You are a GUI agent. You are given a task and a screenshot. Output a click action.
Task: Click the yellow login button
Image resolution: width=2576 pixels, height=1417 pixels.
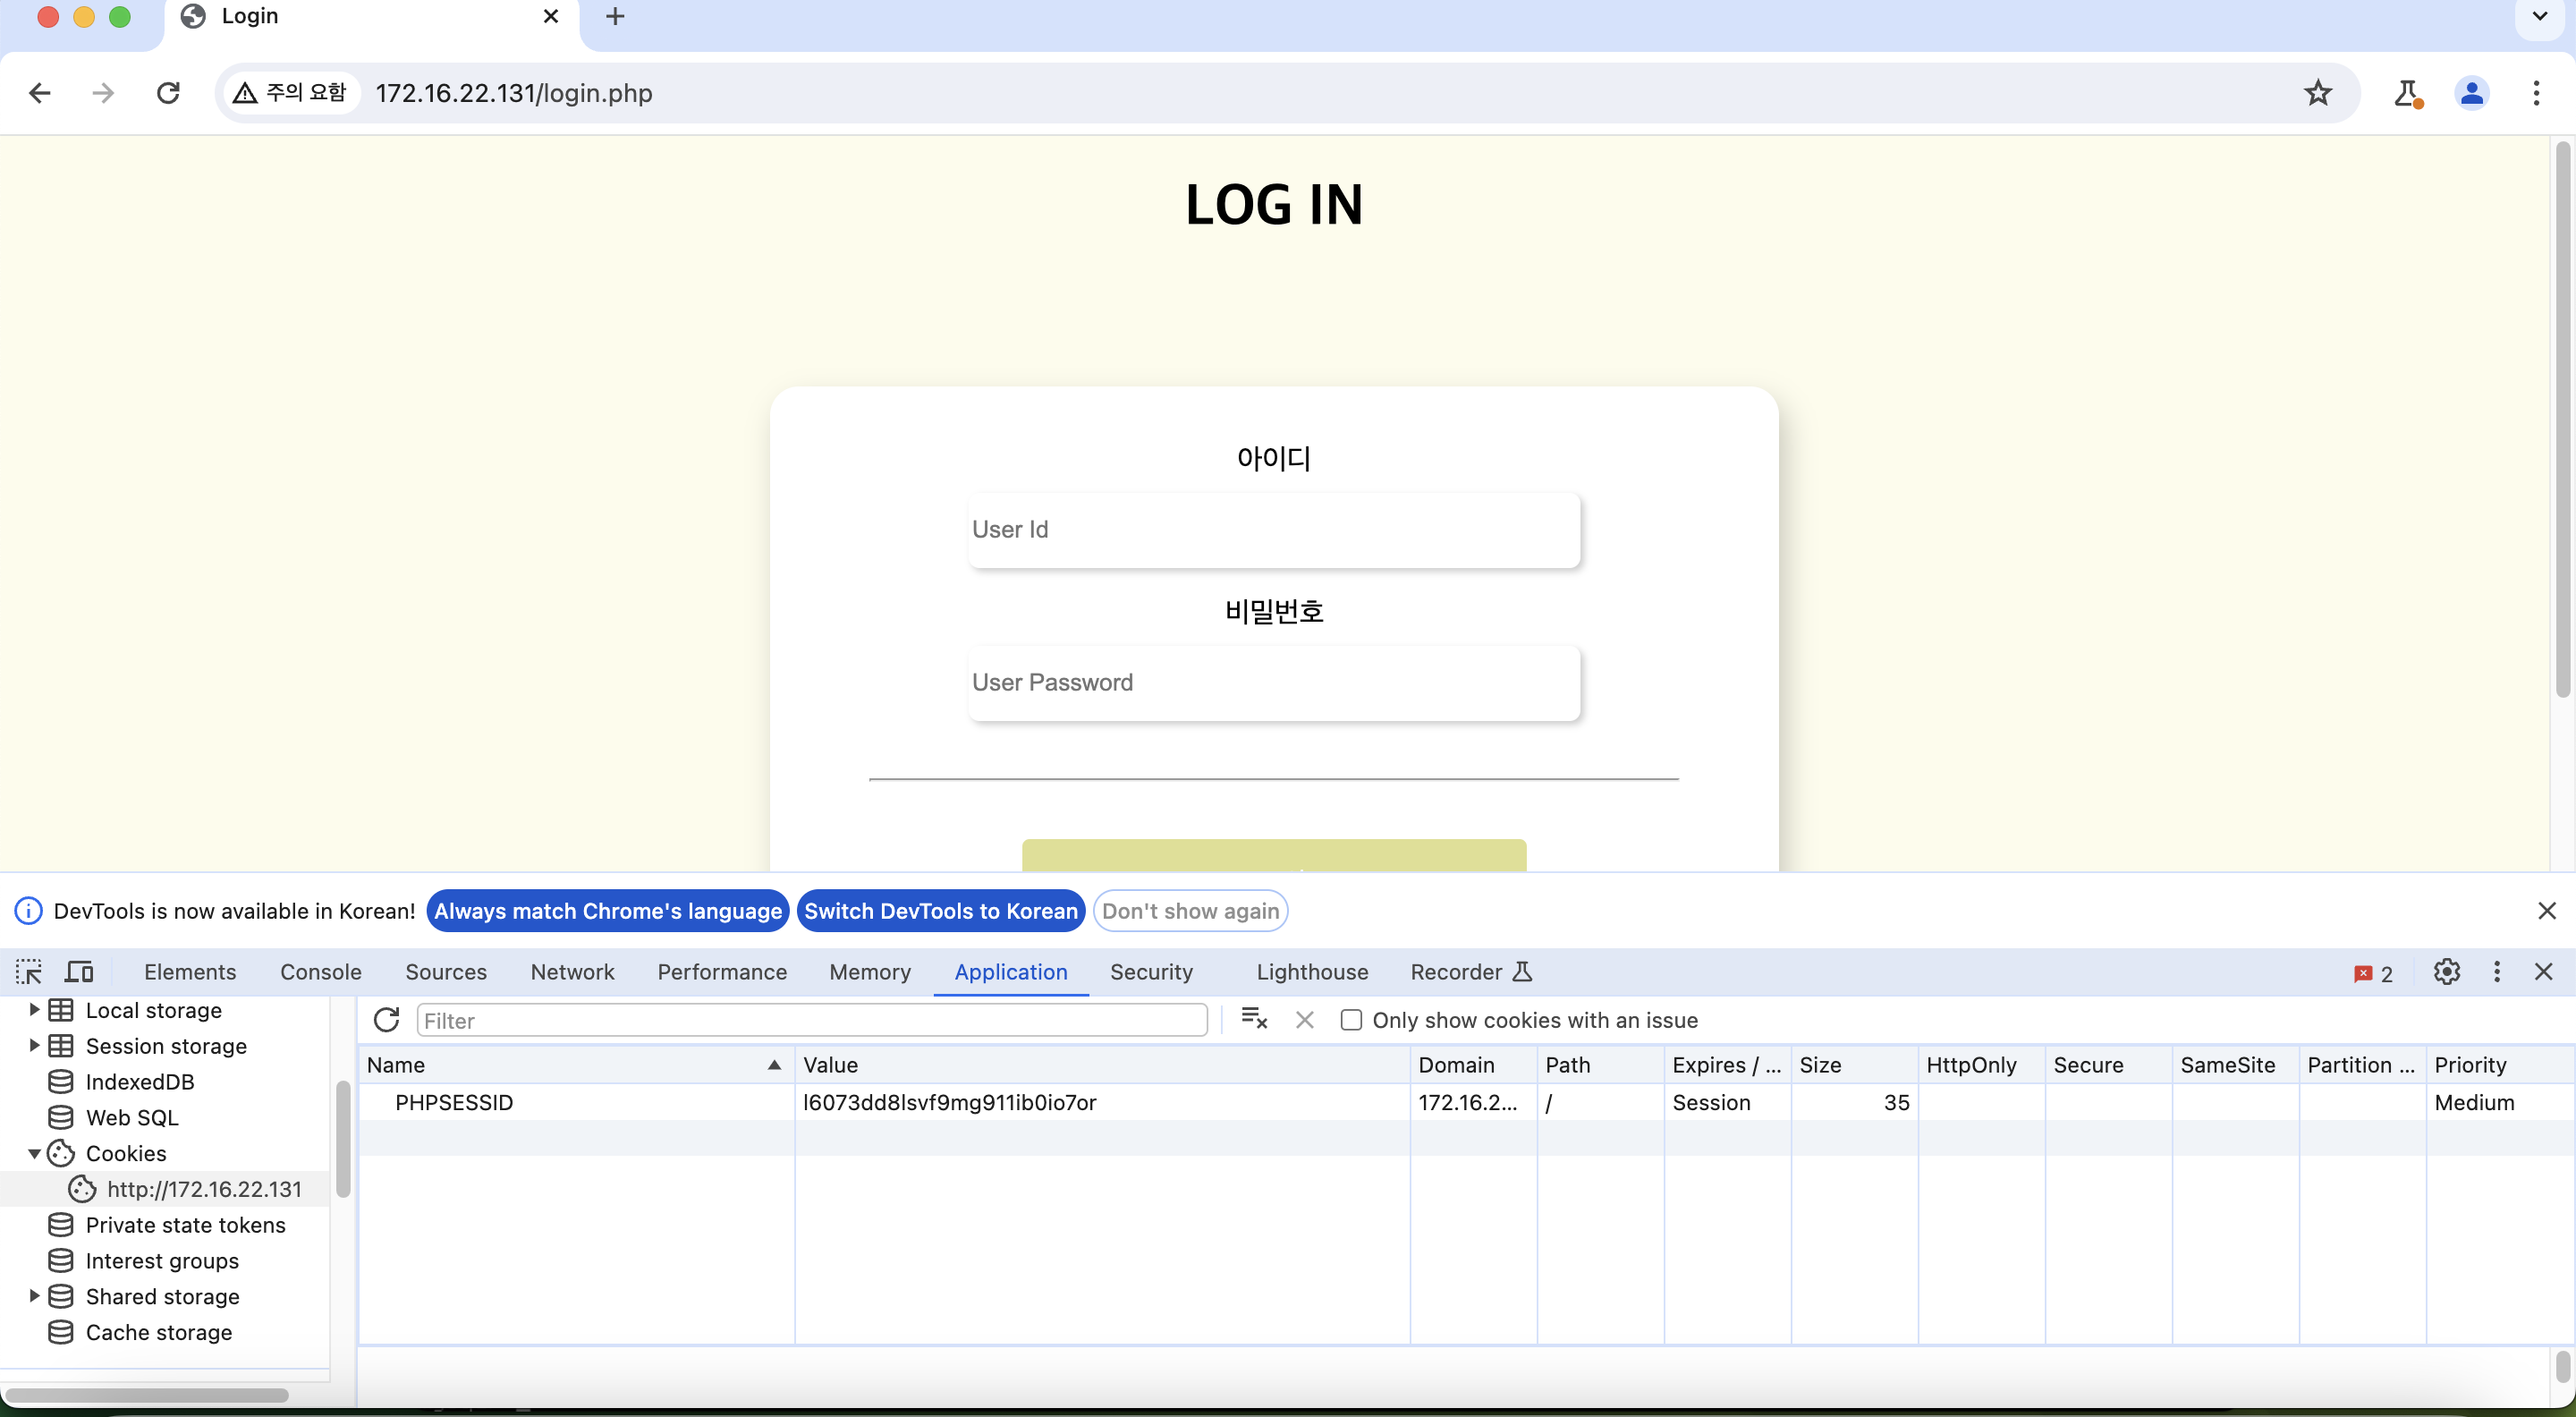pyautogui.click(x=1273, y=855)
